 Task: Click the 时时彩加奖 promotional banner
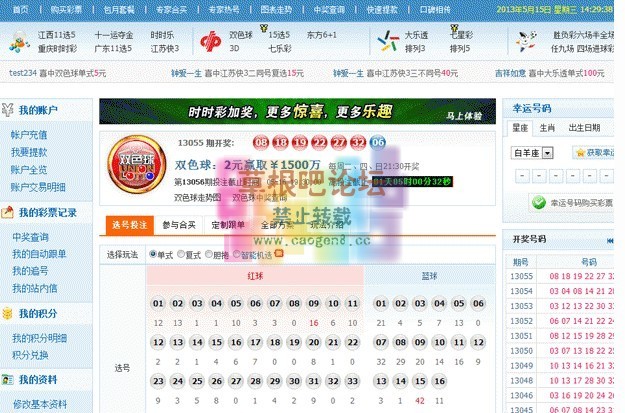[x=297, y=111]
